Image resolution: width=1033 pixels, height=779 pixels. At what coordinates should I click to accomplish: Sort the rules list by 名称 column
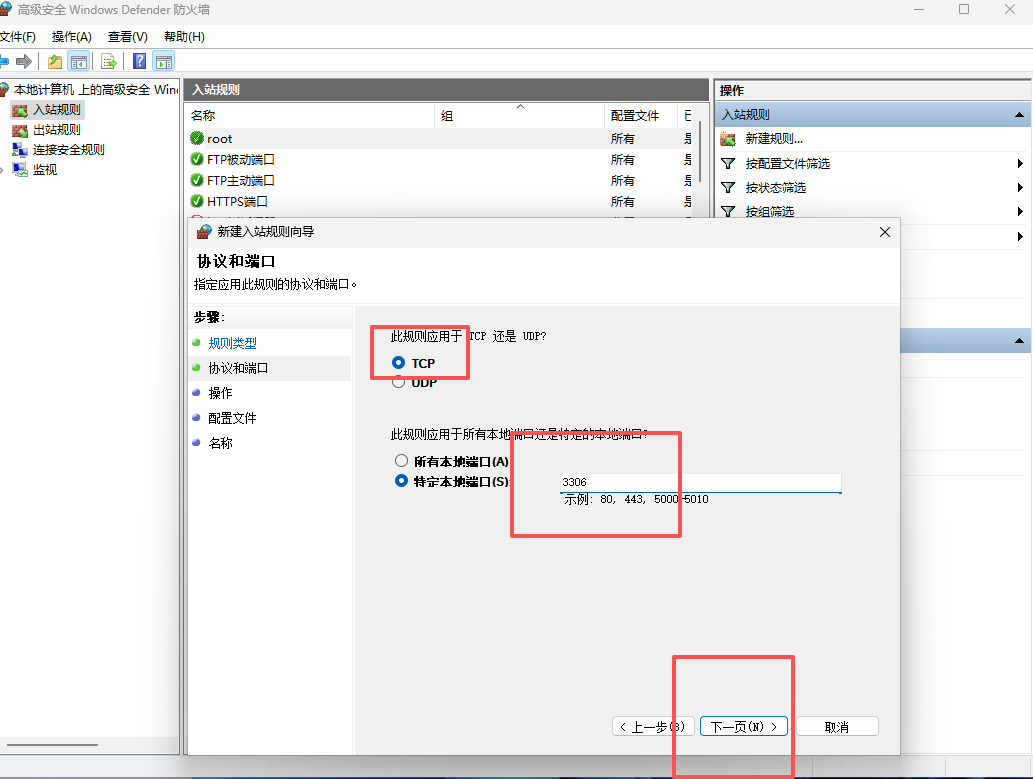310,116
